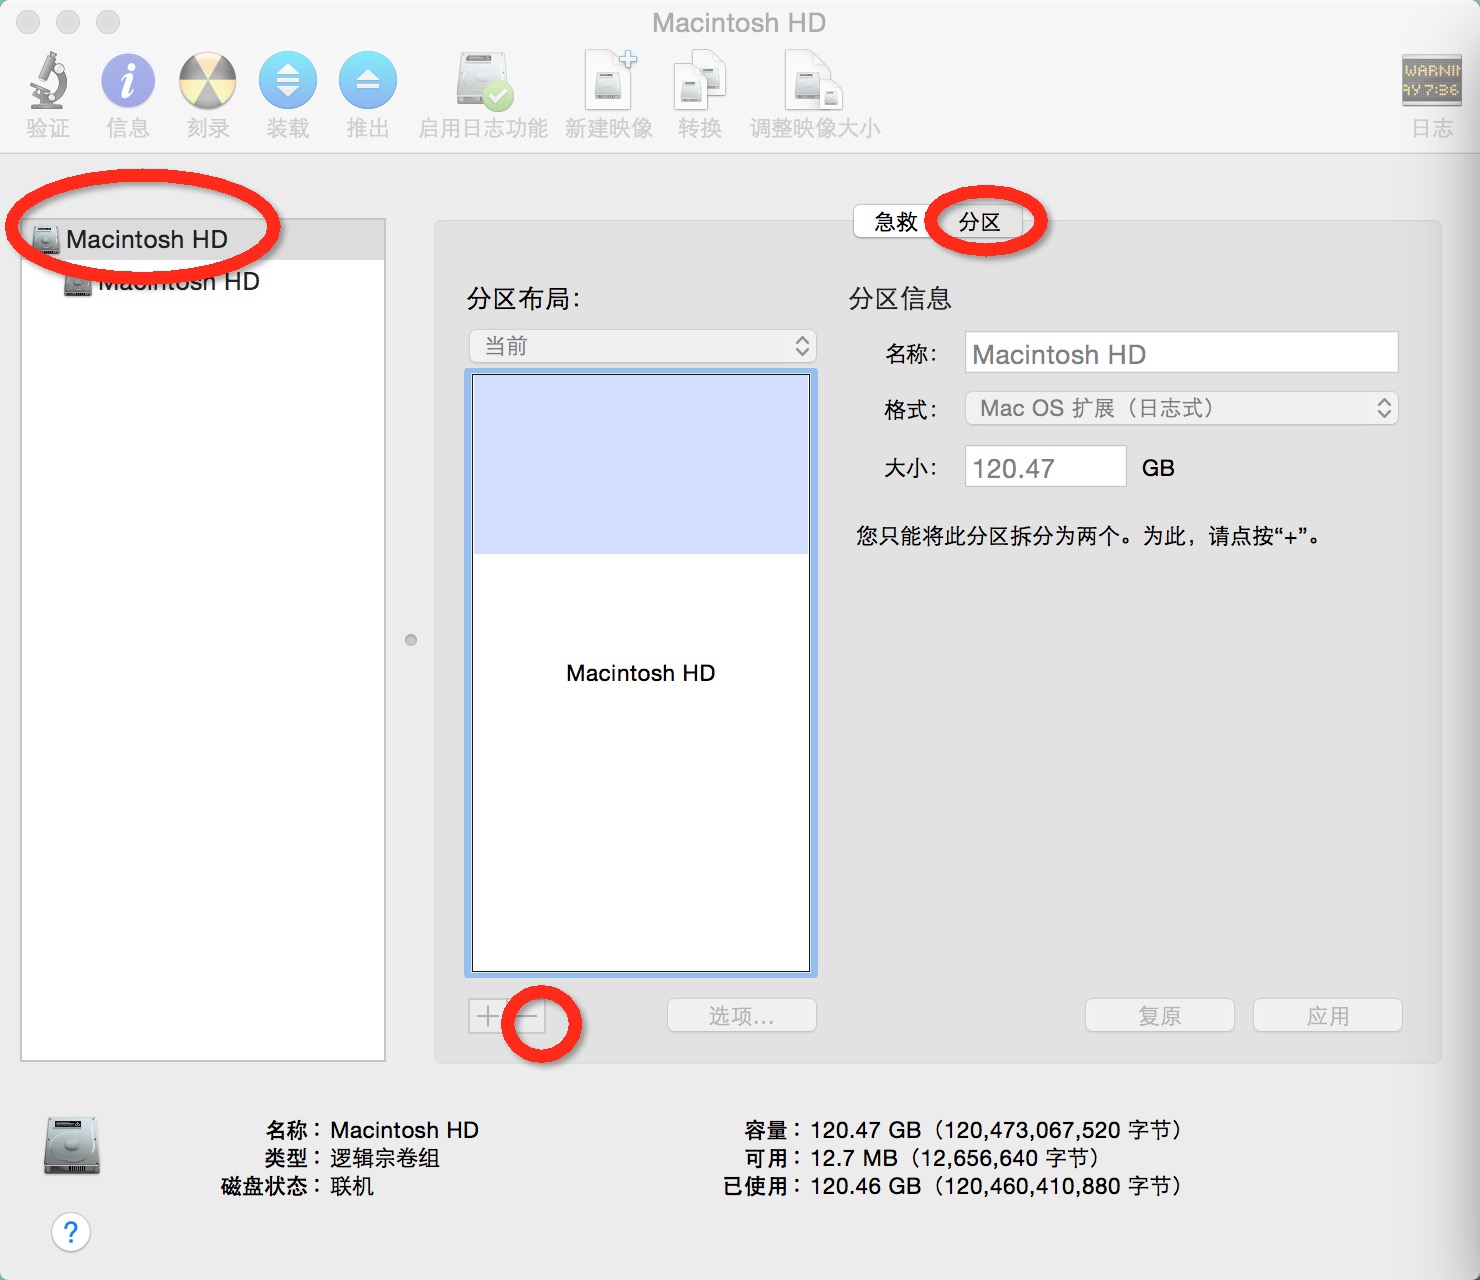Click the type value 逻辑宗卷组
Viewport: 1480px width, 1280px height.
[385, 1158]
